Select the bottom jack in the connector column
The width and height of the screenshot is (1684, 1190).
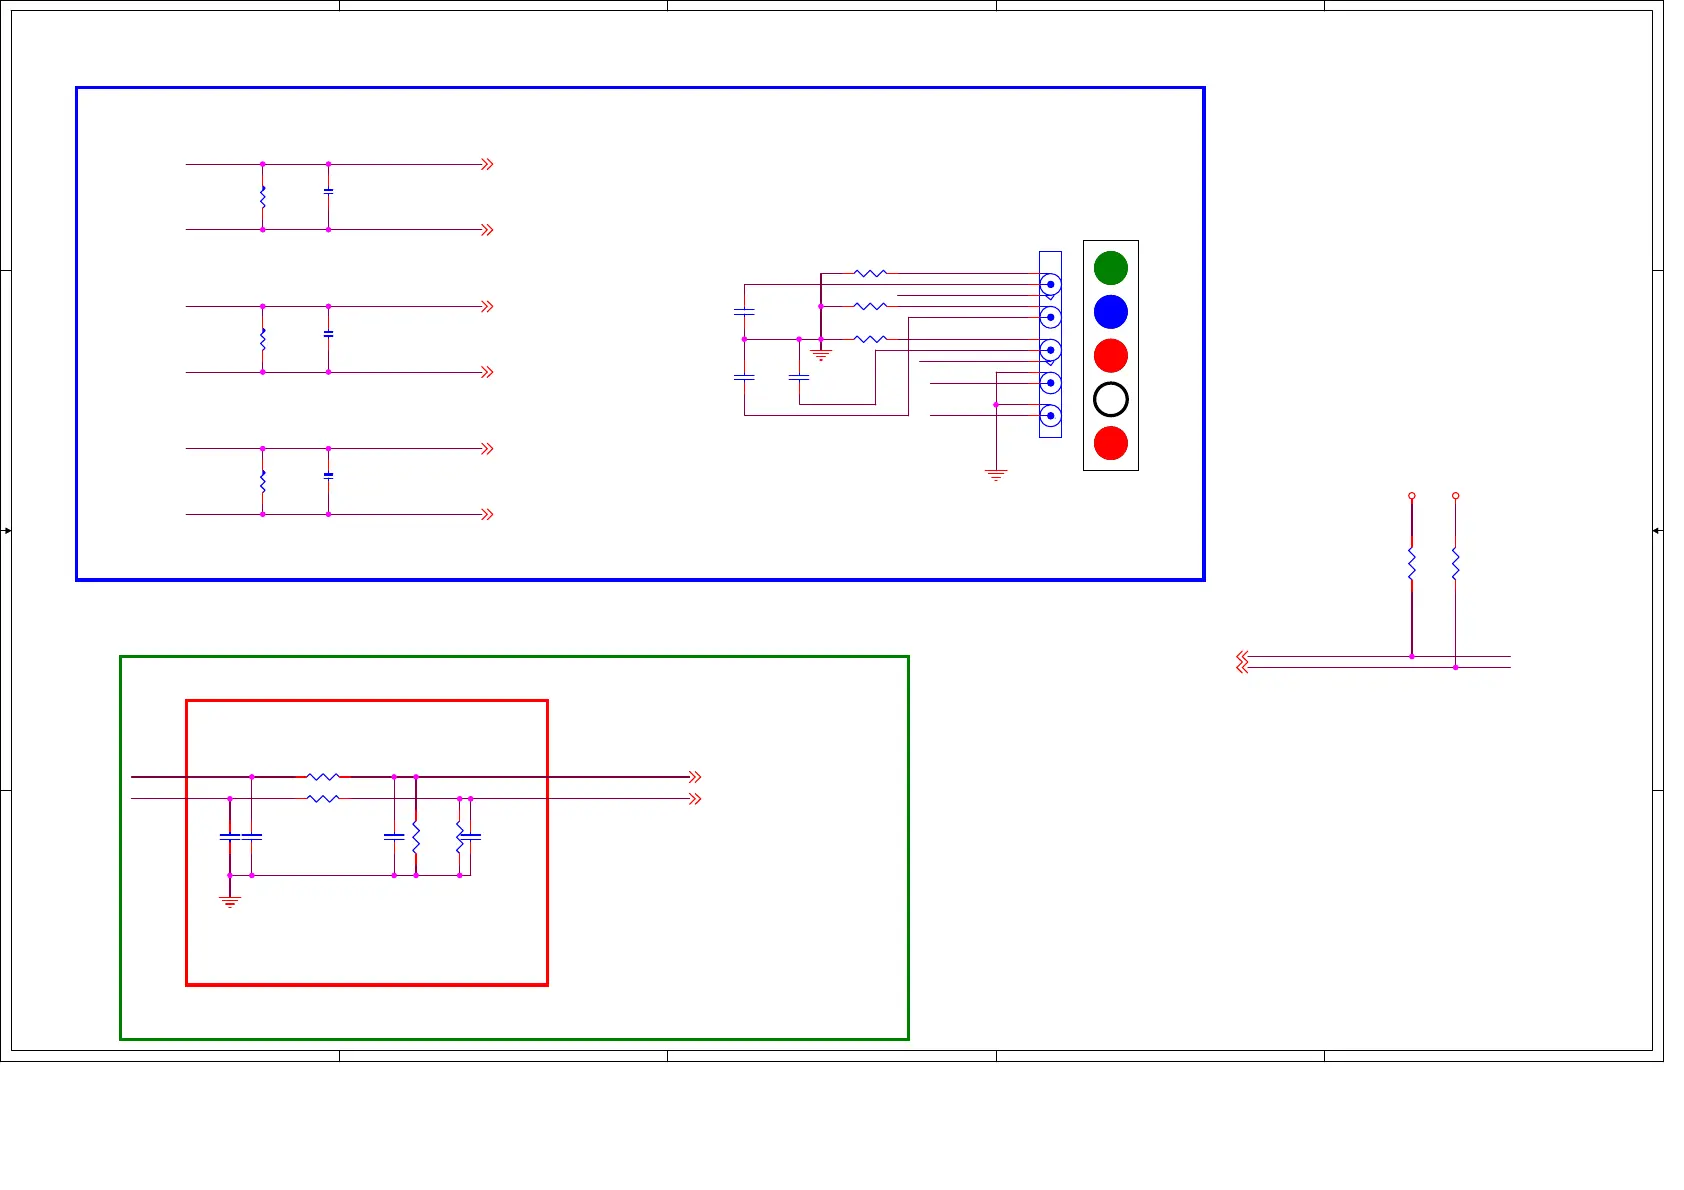tap(1050, 415)
